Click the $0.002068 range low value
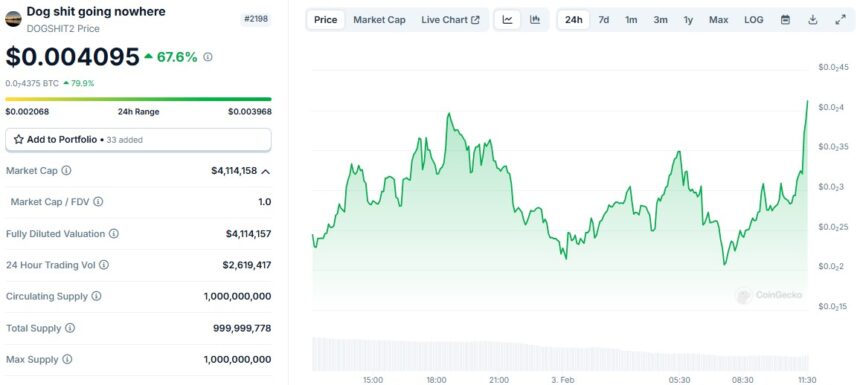 coord(27,112)
